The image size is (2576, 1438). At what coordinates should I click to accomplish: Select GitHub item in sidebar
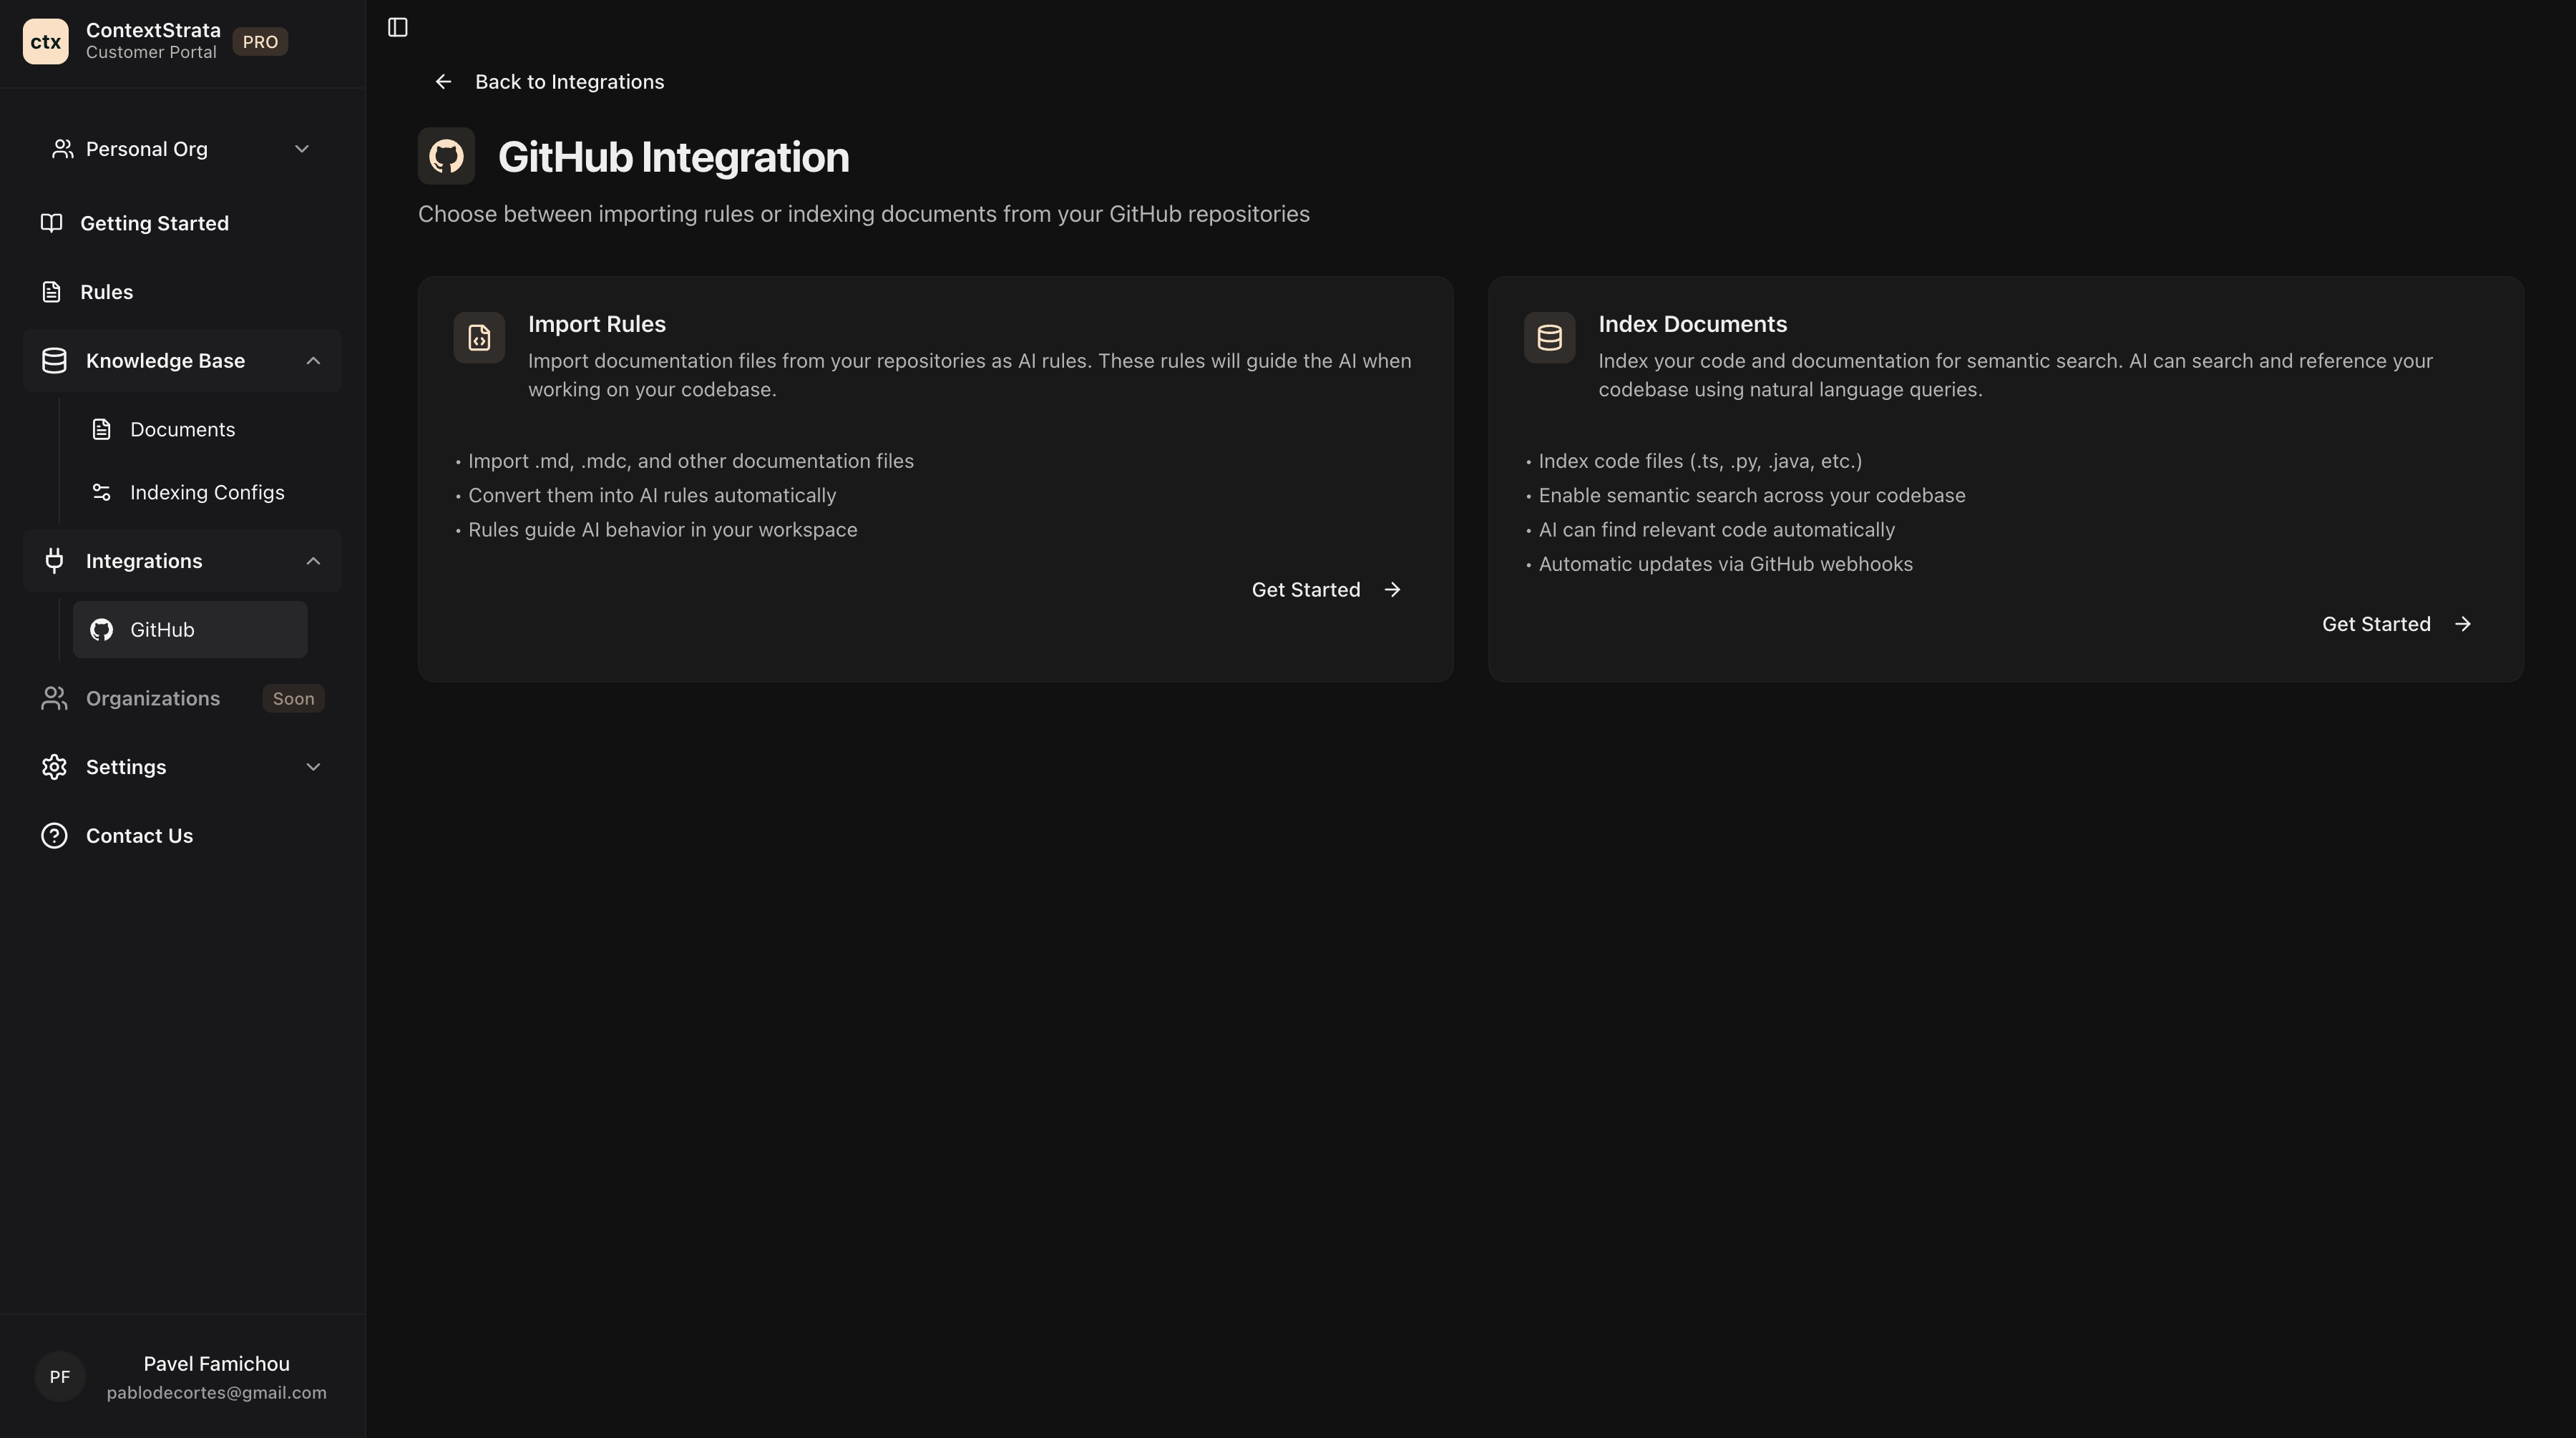click(x=189, y=630)
